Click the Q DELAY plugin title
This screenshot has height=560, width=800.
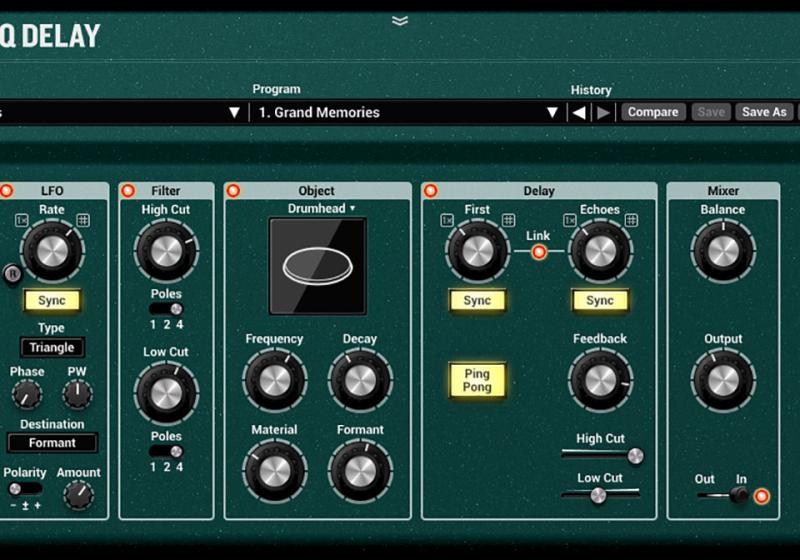[x=50, y=36]
